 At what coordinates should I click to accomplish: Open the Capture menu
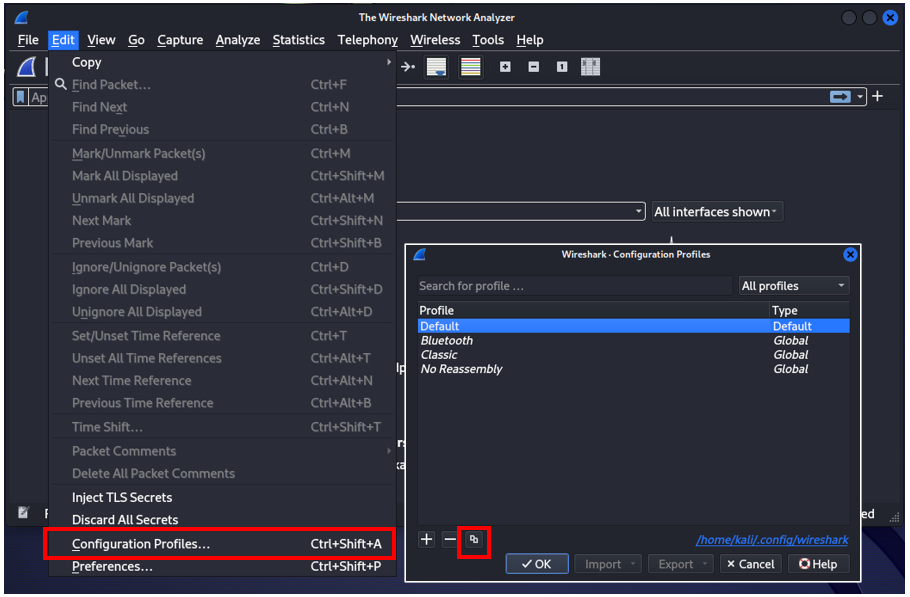coord(180,40)
